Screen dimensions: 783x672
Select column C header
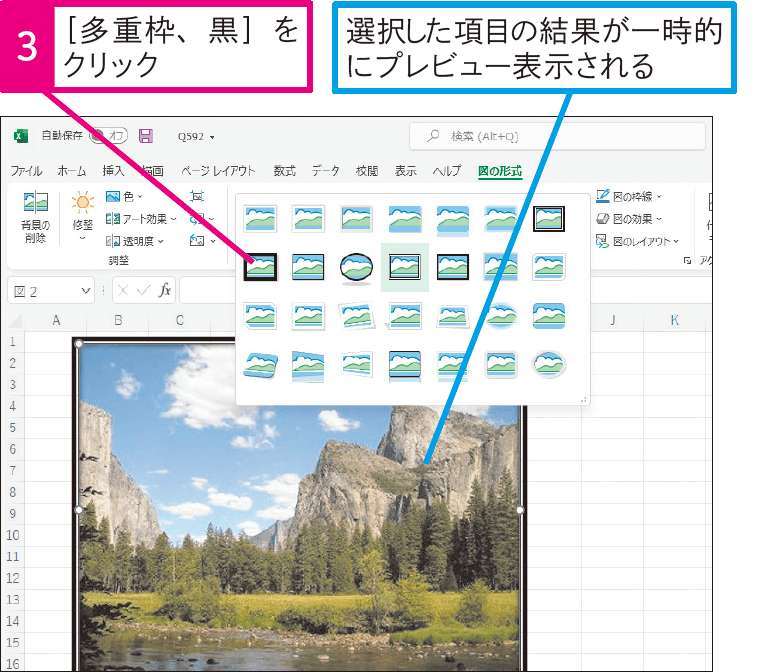[x=180, y=320]
